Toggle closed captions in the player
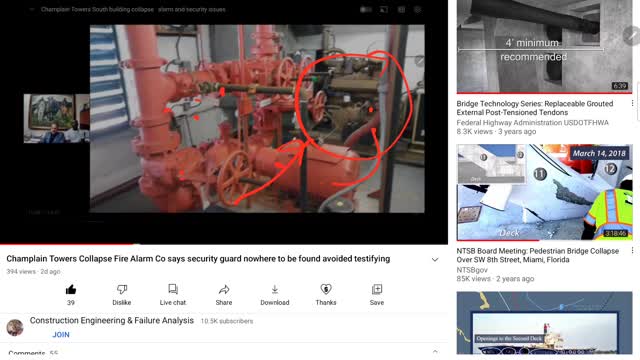Viewport: 640px width, 360px height. (401, 9)
